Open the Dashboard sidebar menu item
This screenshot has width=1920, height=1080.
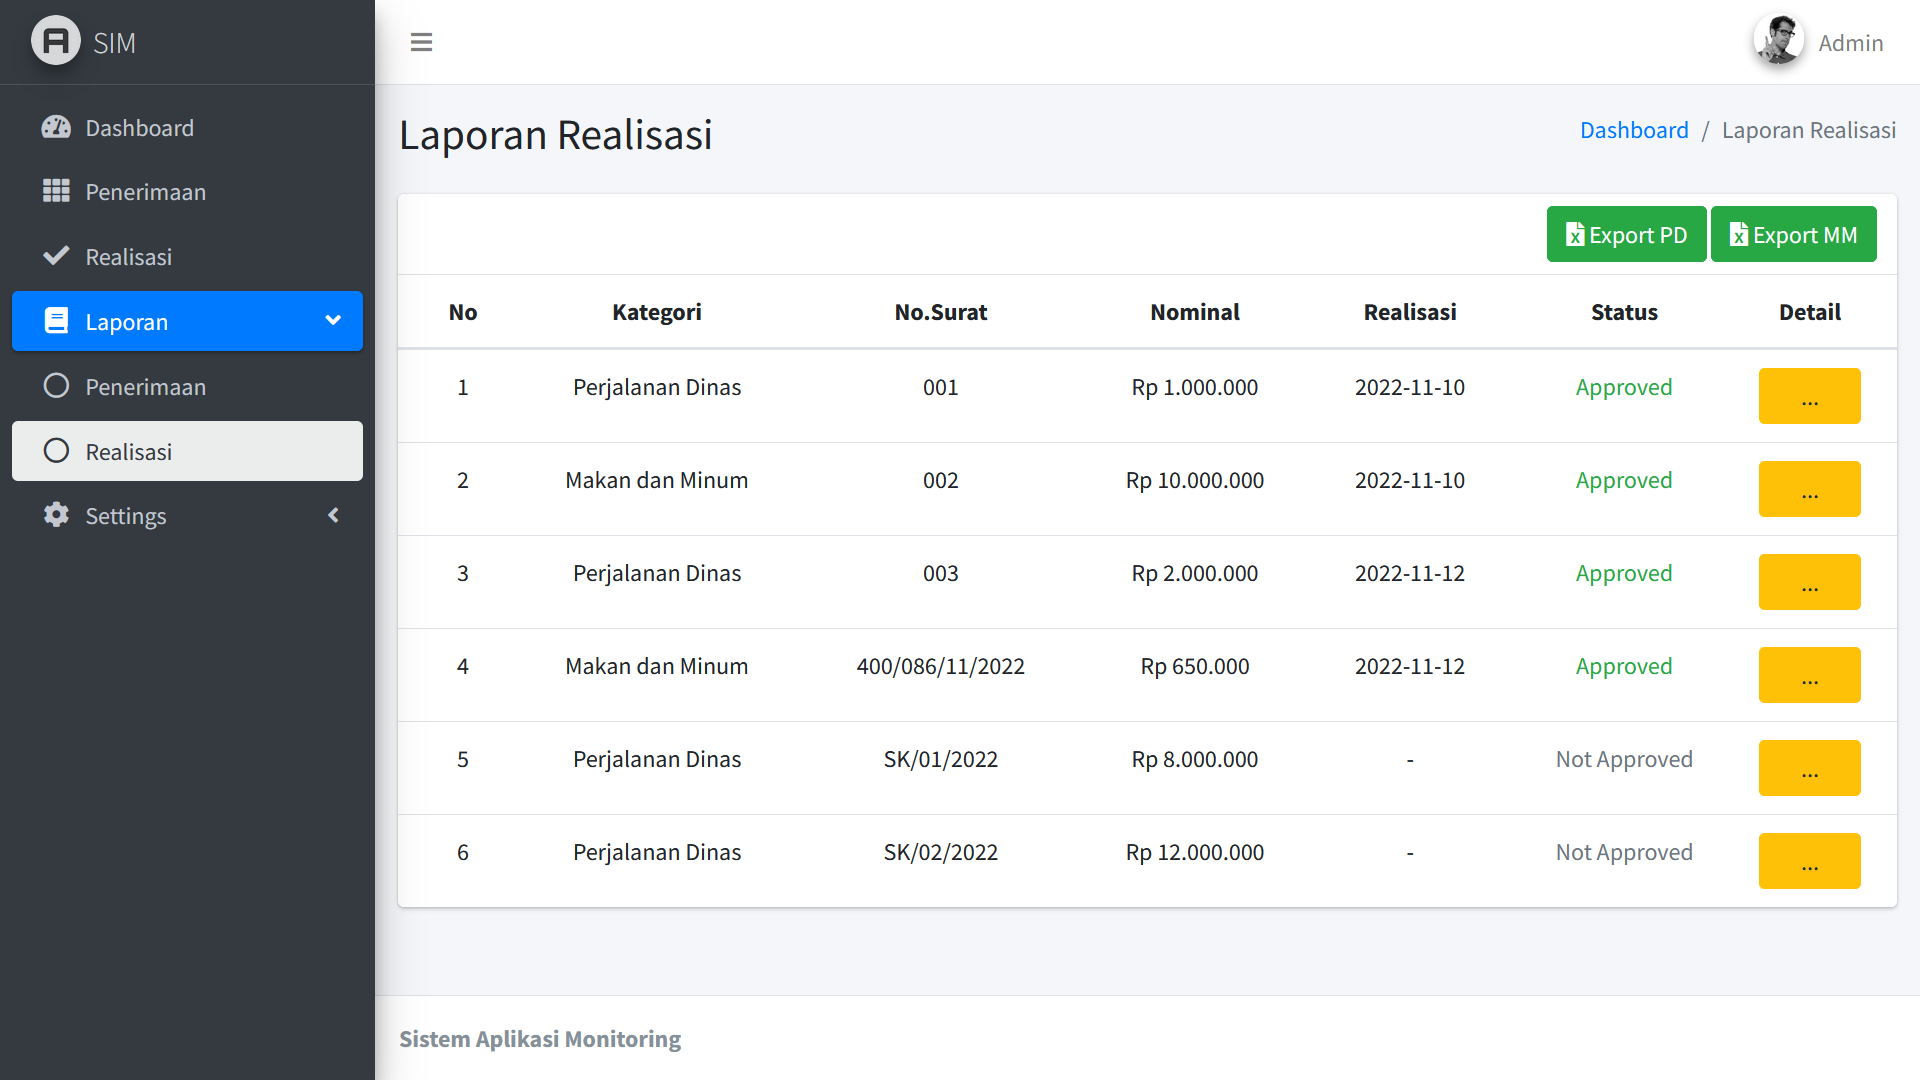pos(140,128)
